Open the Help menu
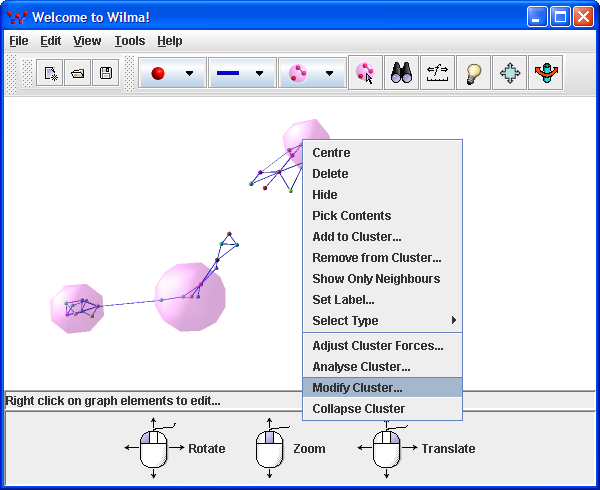Viewport: 600px width, 490px height. point(170,41)
